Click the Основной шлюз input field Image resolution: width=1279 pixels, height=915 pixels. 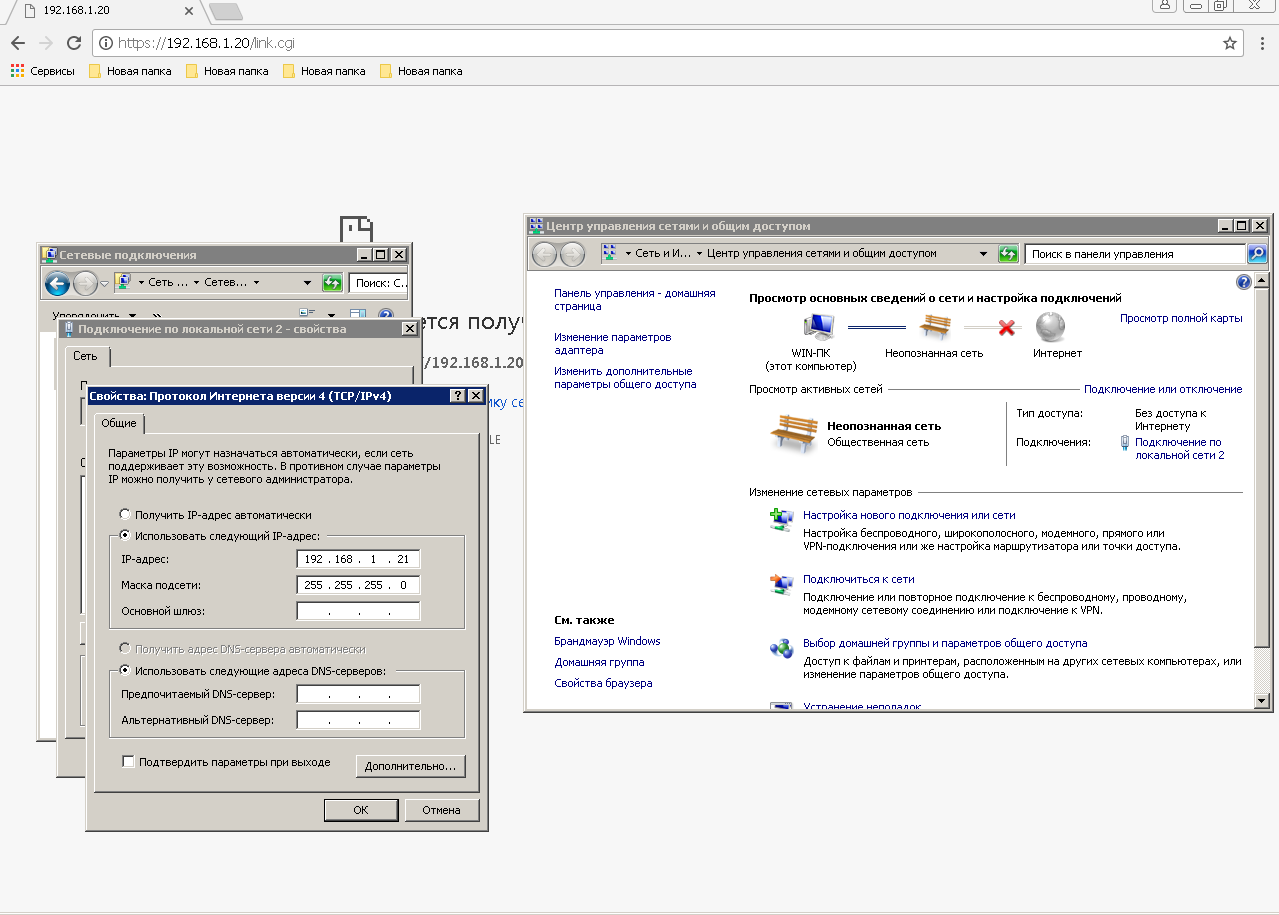[358, 611]
